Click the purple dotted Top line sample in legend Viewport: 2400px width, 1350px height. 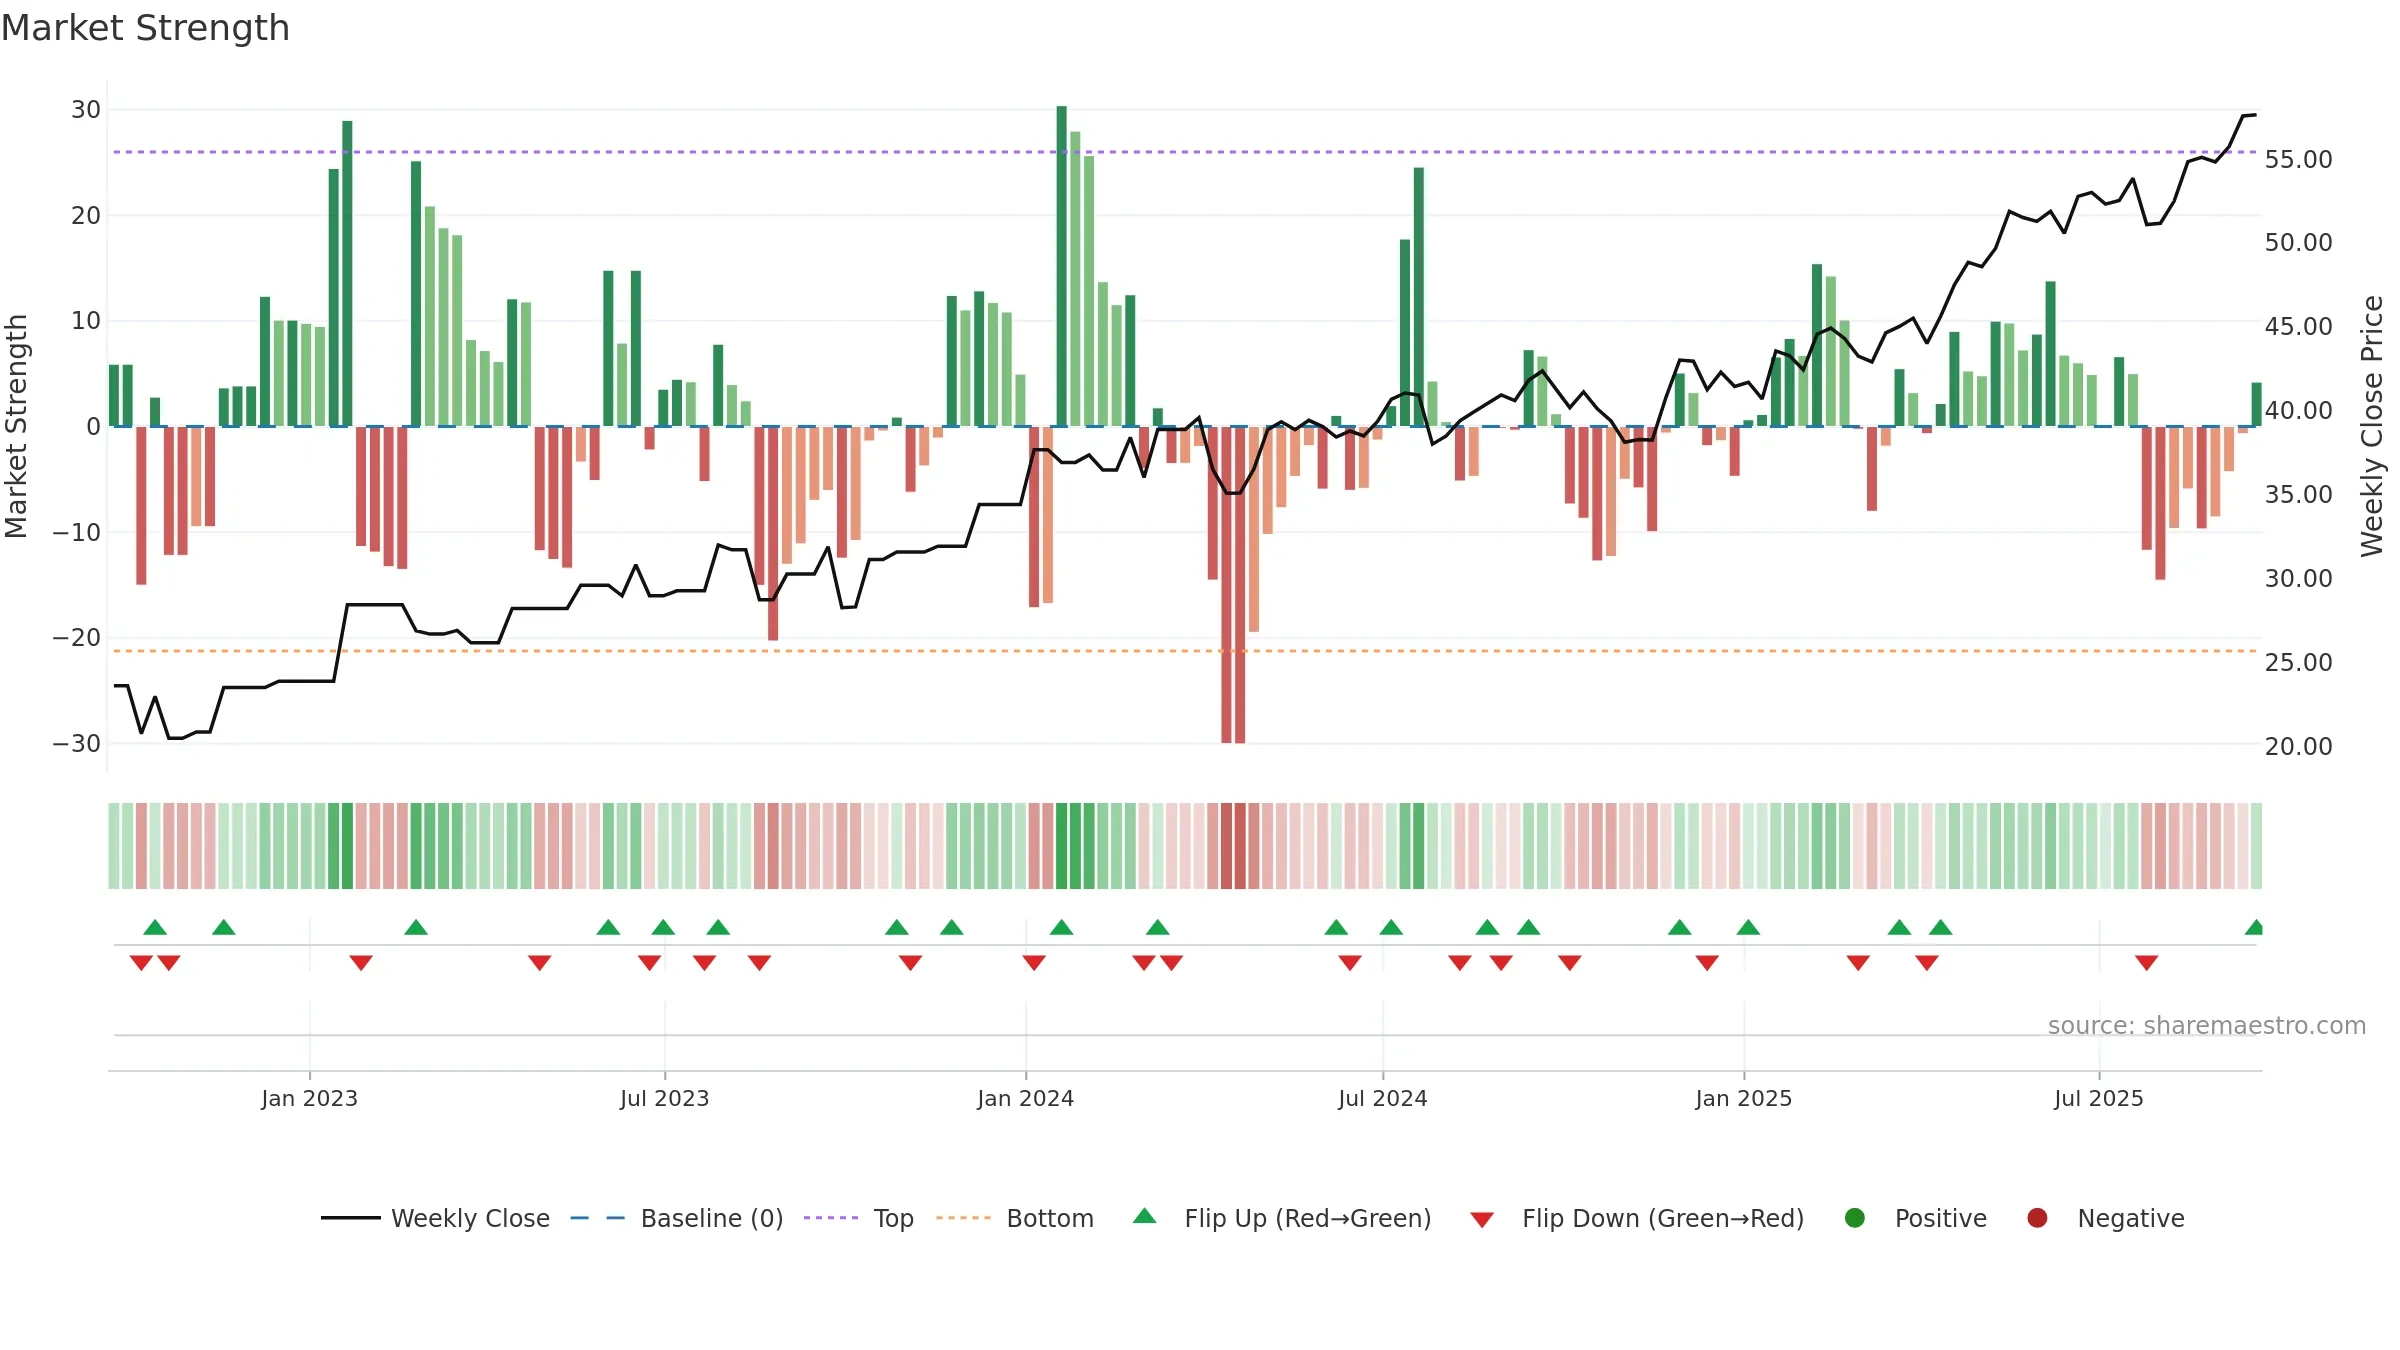point(831,1218)
